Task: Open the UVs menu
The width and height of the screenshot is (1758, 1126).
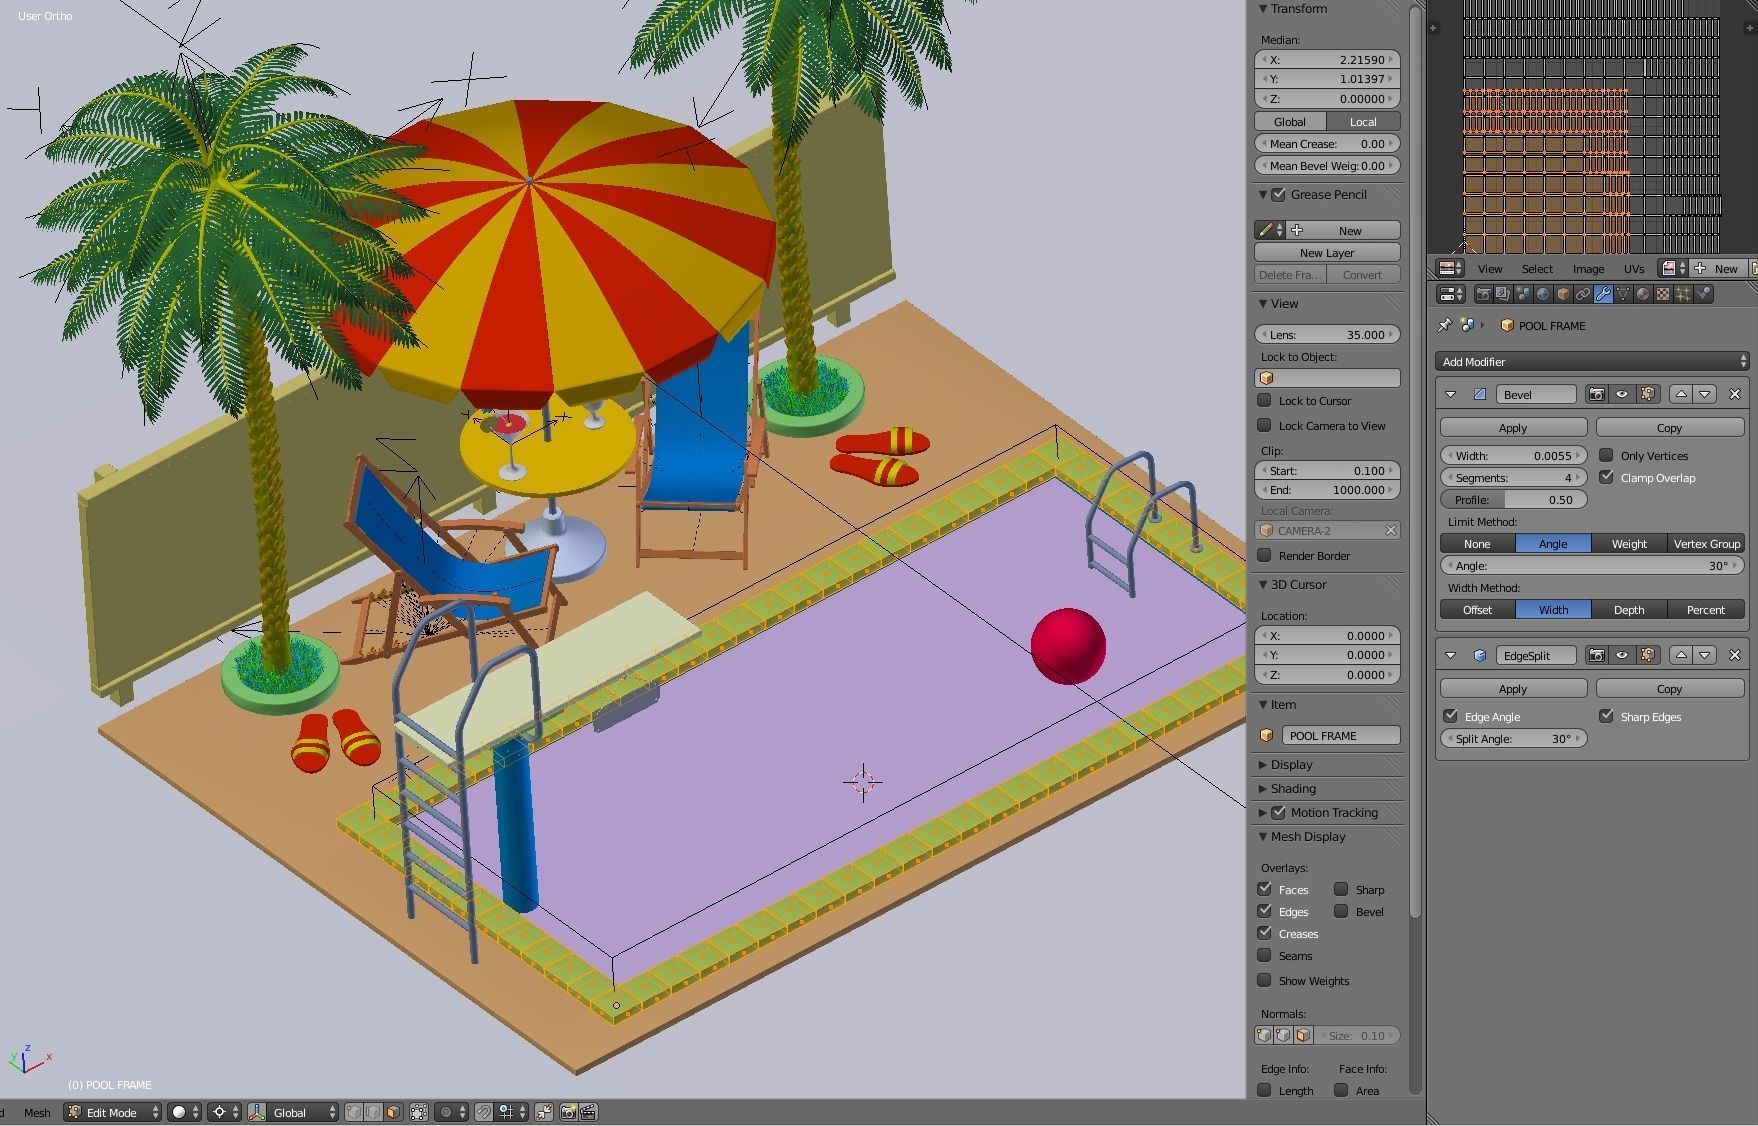Action: click(x=1634, y=268)
